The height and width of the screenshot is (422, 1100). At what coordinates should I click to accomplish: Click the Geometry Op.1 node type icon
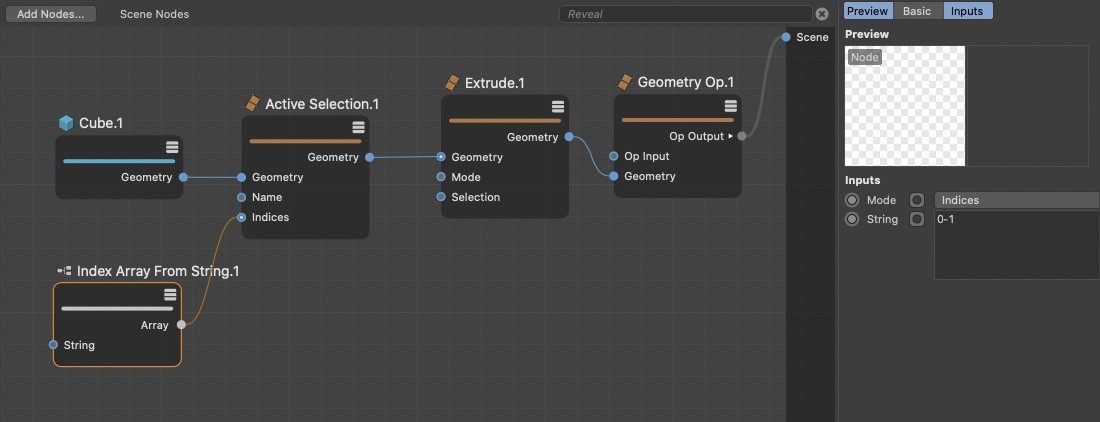tap(624, 82)
